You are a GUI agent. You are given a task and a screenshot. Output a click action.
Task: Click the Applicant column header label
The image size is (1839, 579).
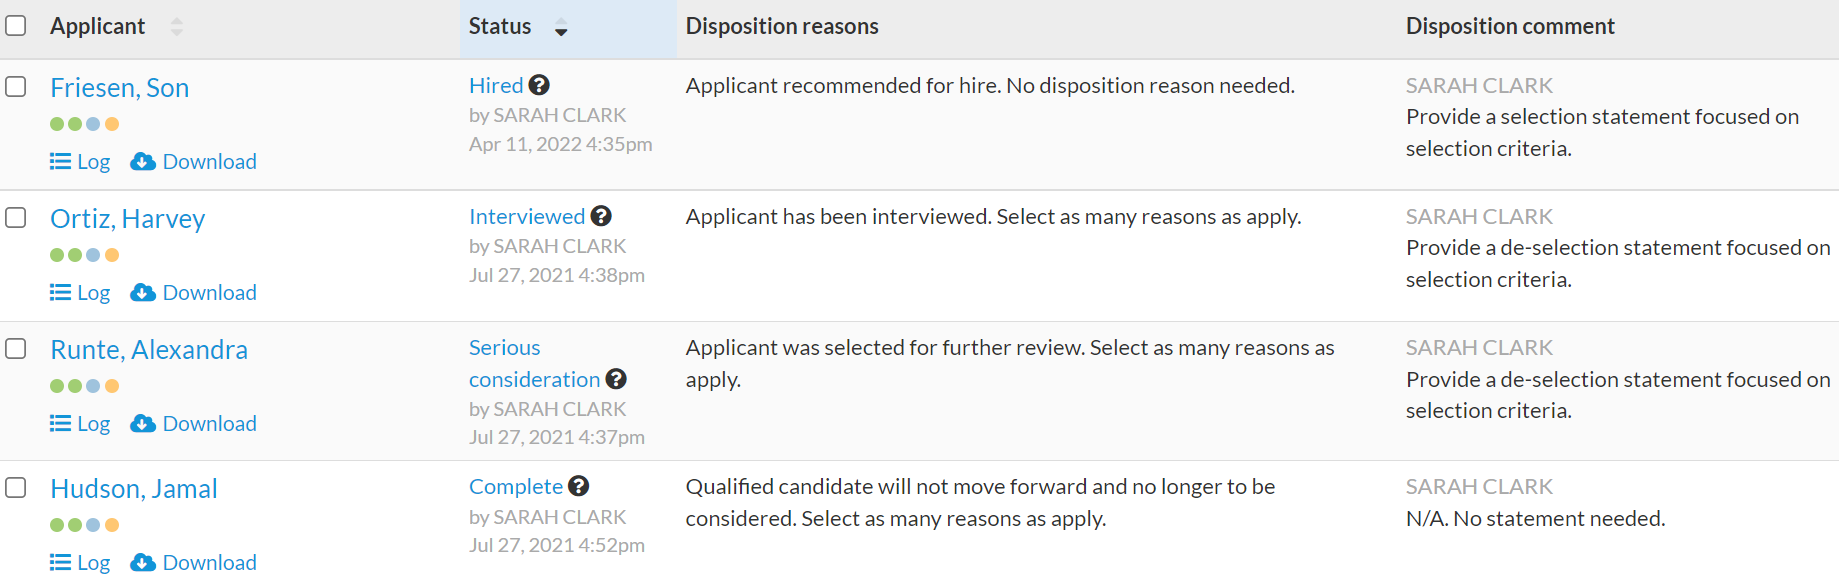tap(98, 26)
